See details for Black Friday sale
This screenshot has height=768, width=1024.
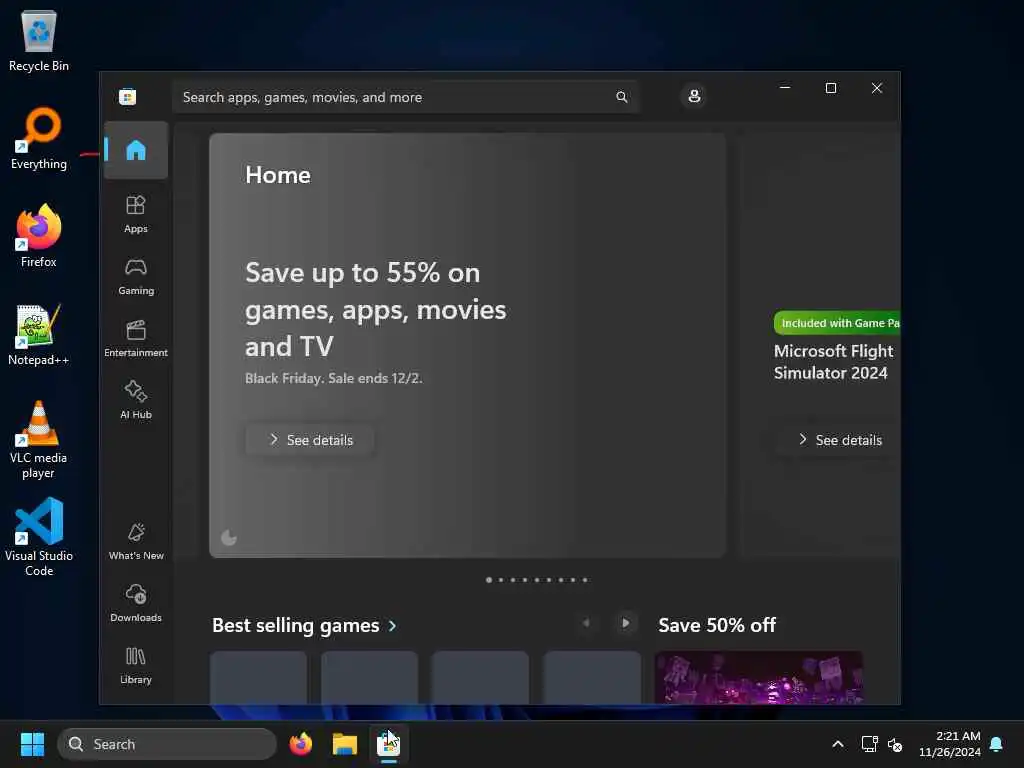pos(310,440)
